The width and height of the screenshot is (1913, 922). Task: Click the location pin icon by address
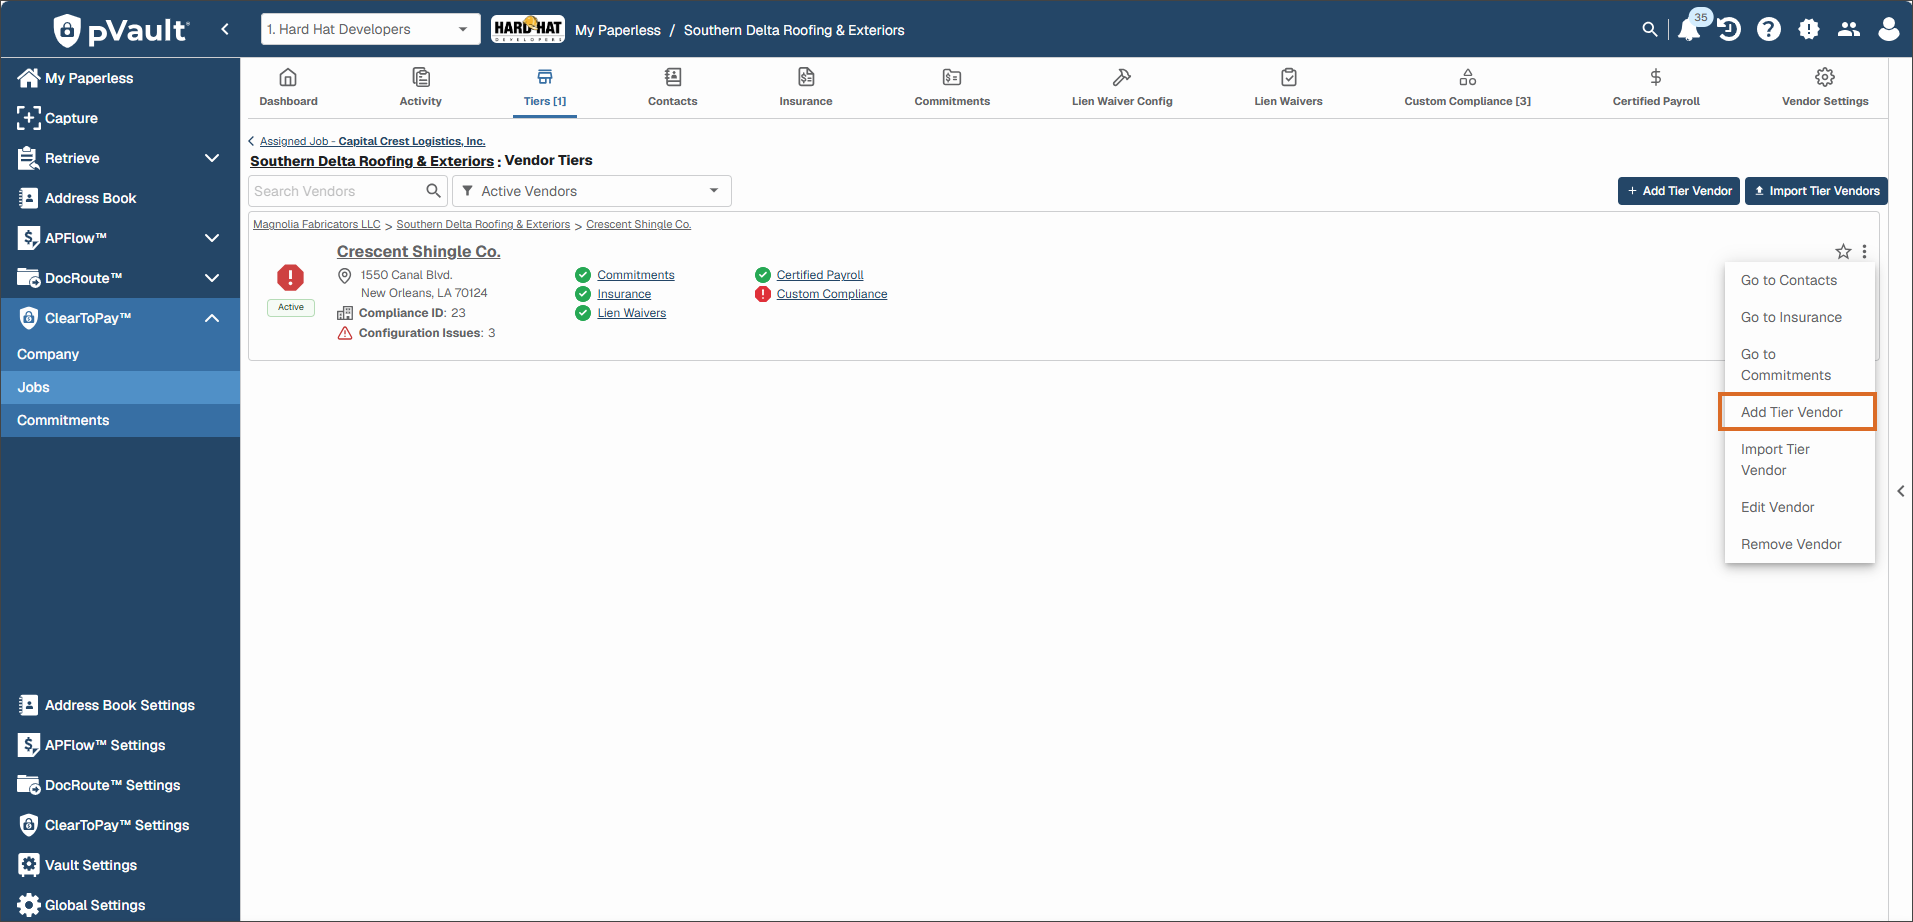pos(345,275)
